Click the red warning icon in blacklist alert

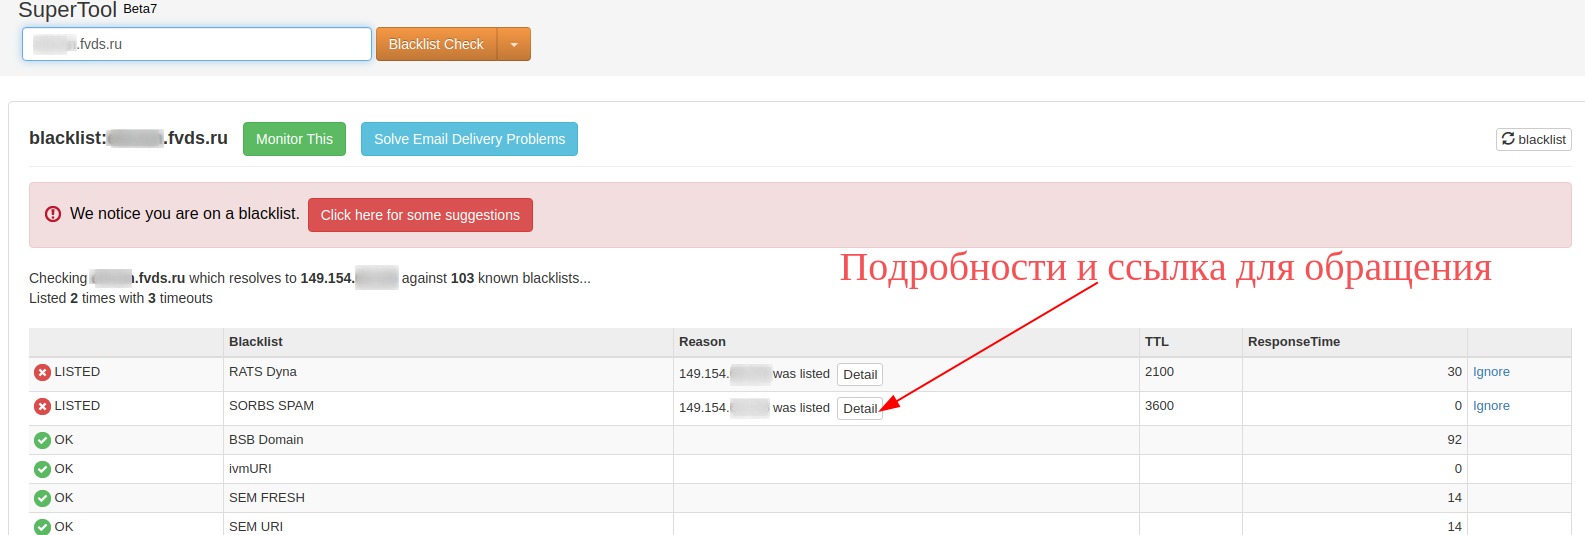click(53, 214)
